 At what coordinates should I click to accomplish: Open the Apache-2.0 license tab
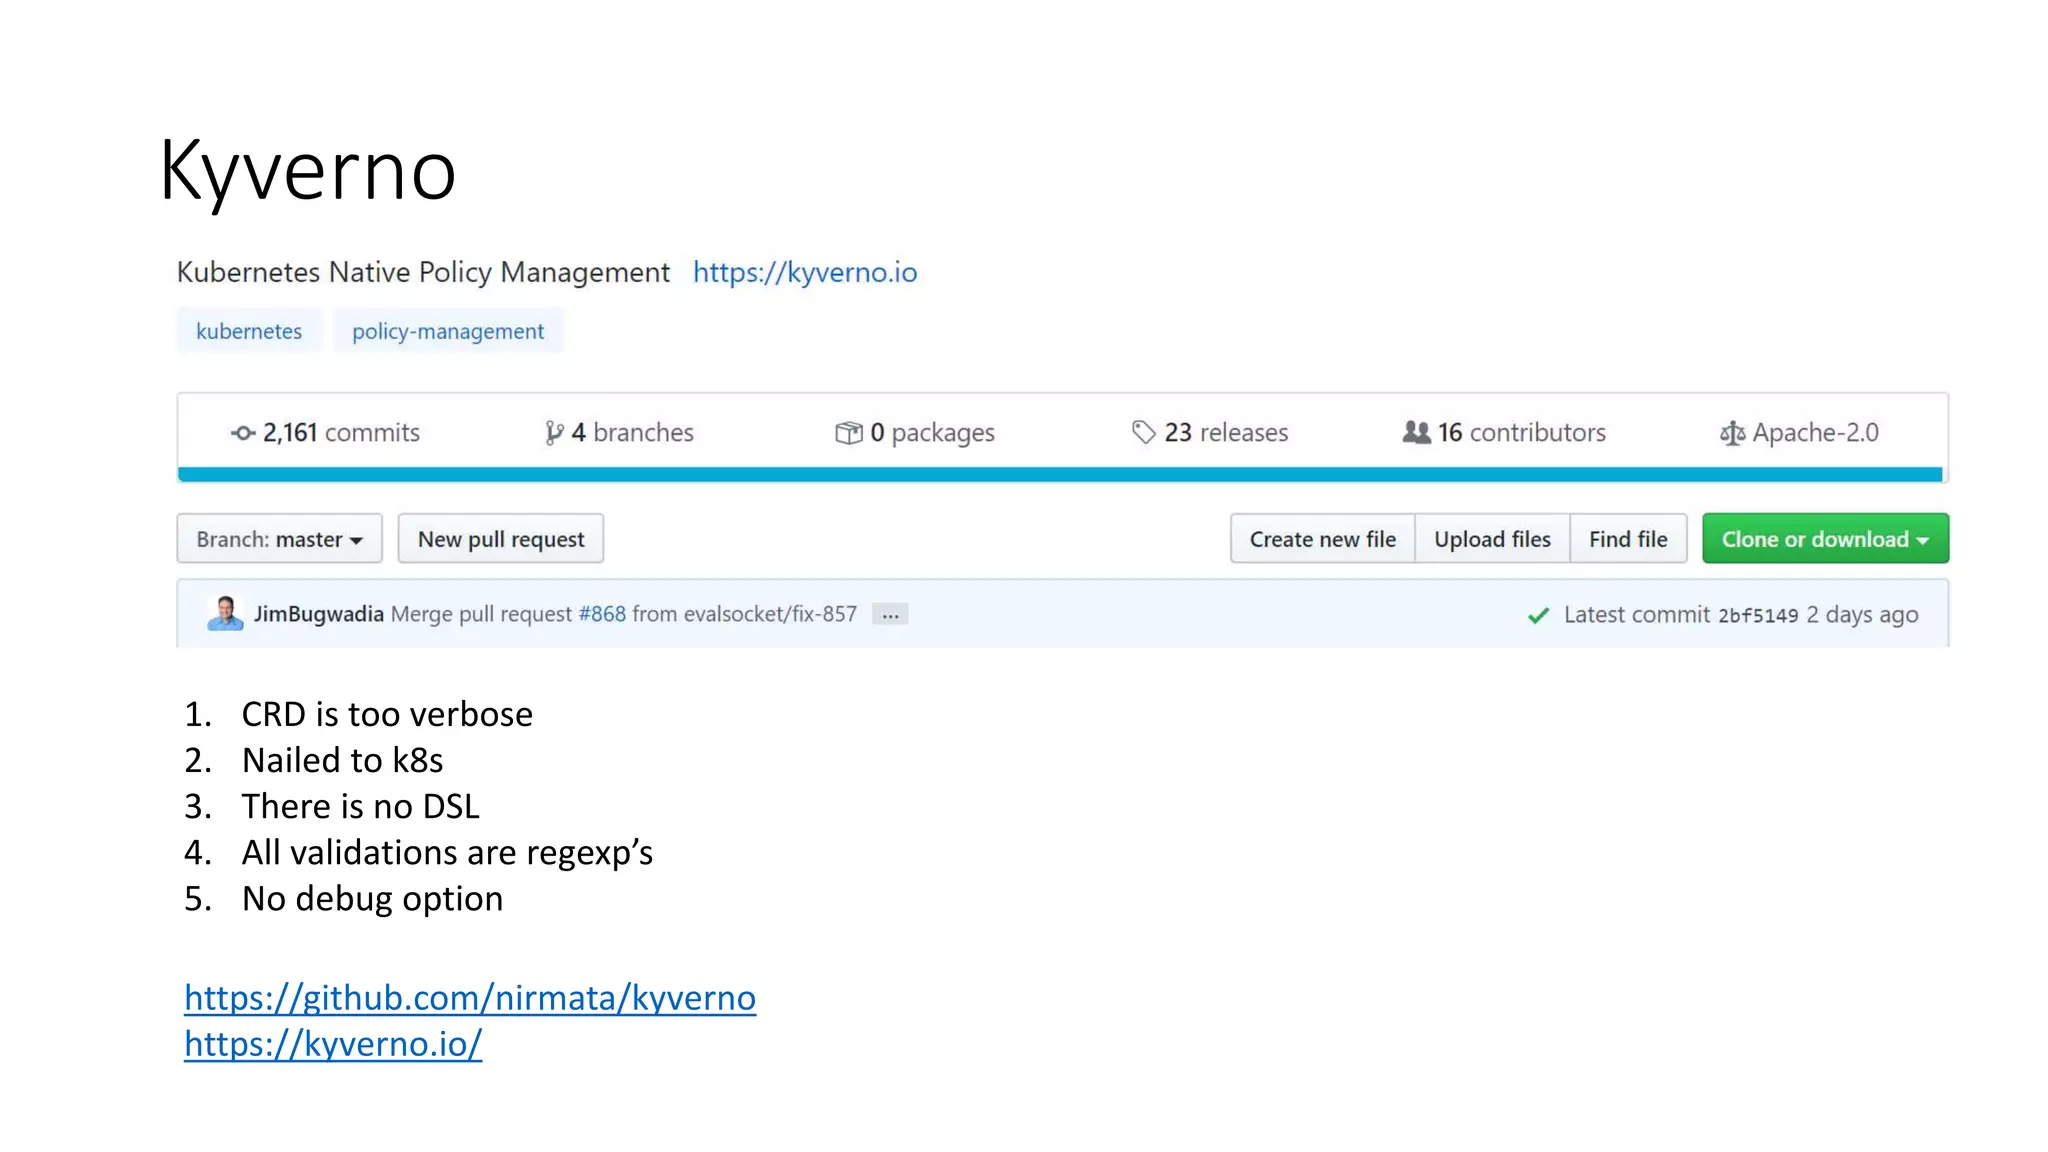[1799, 433]
